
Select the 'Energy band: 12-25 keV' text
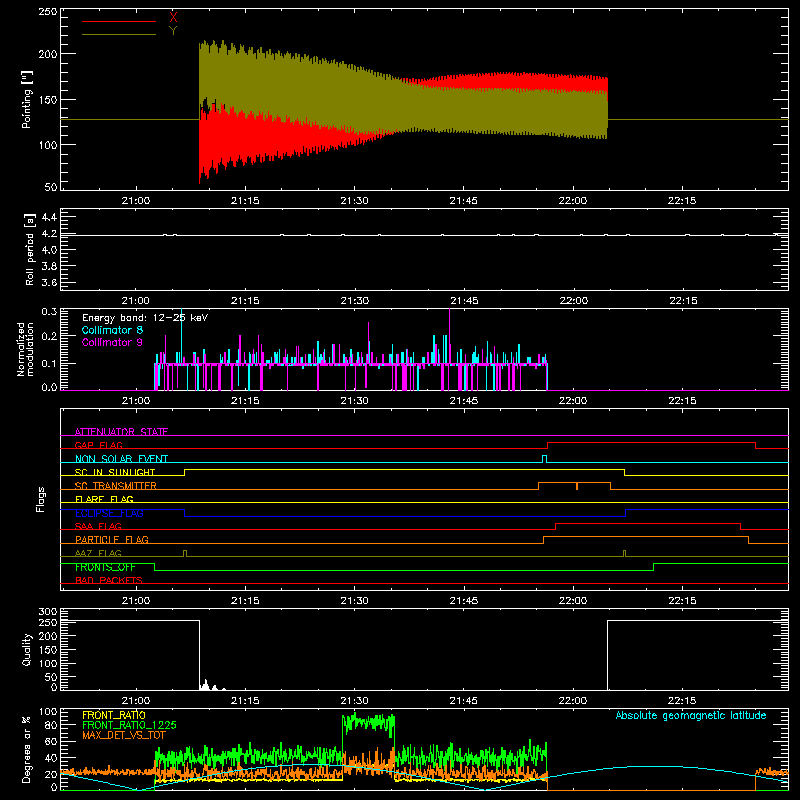pos(145,318)
